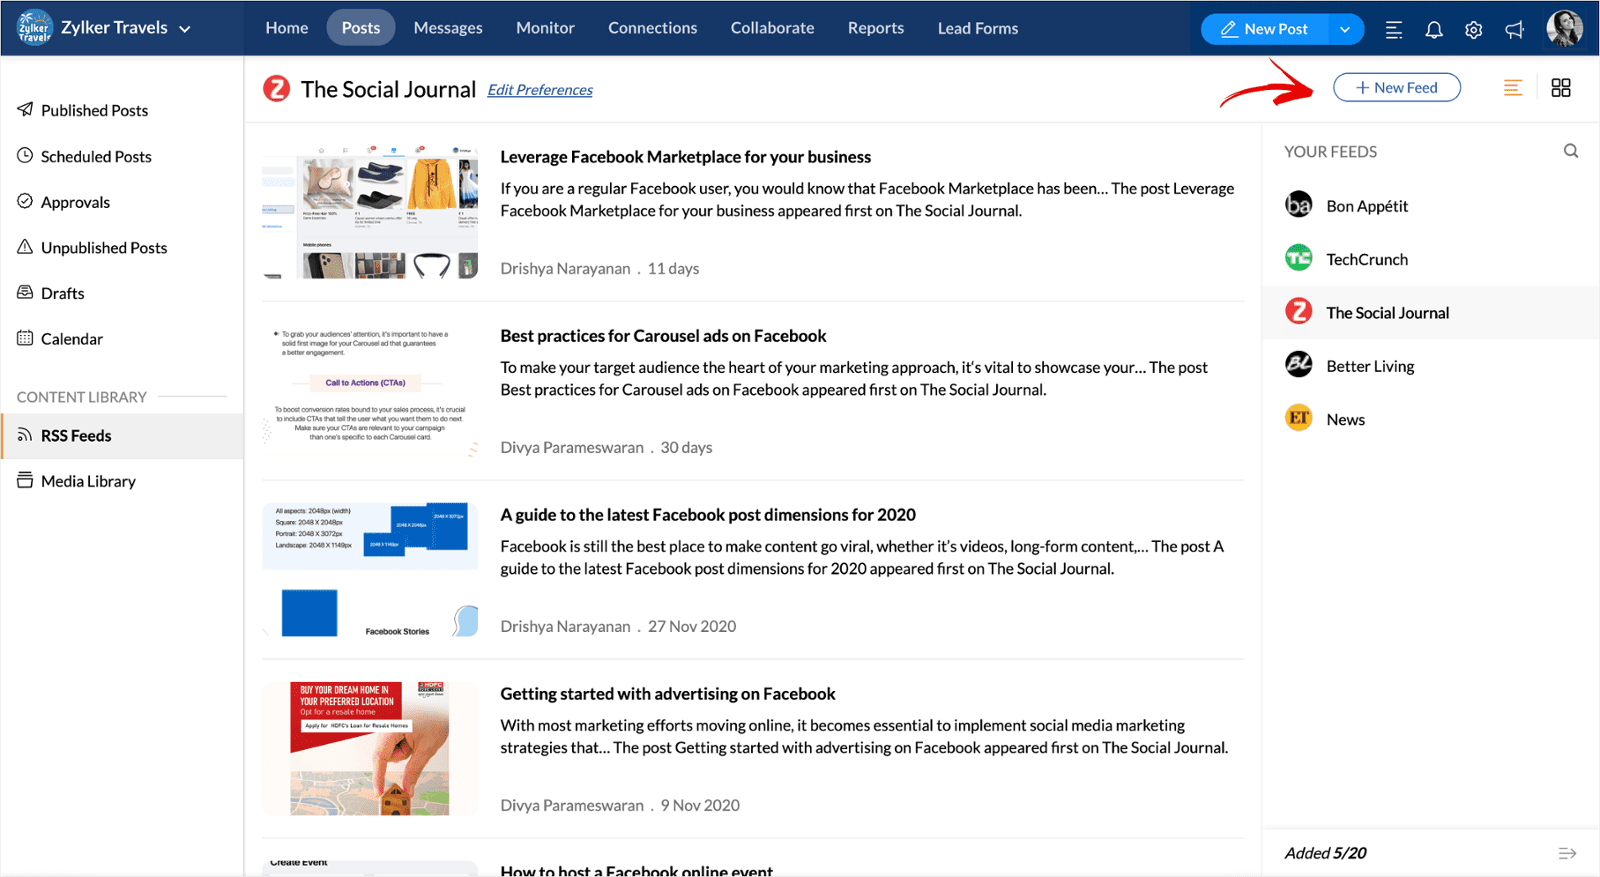Click the 'CONTENT LIBRARY' section label
This screenshot has width=1600, height=877.
click(82, 397)
